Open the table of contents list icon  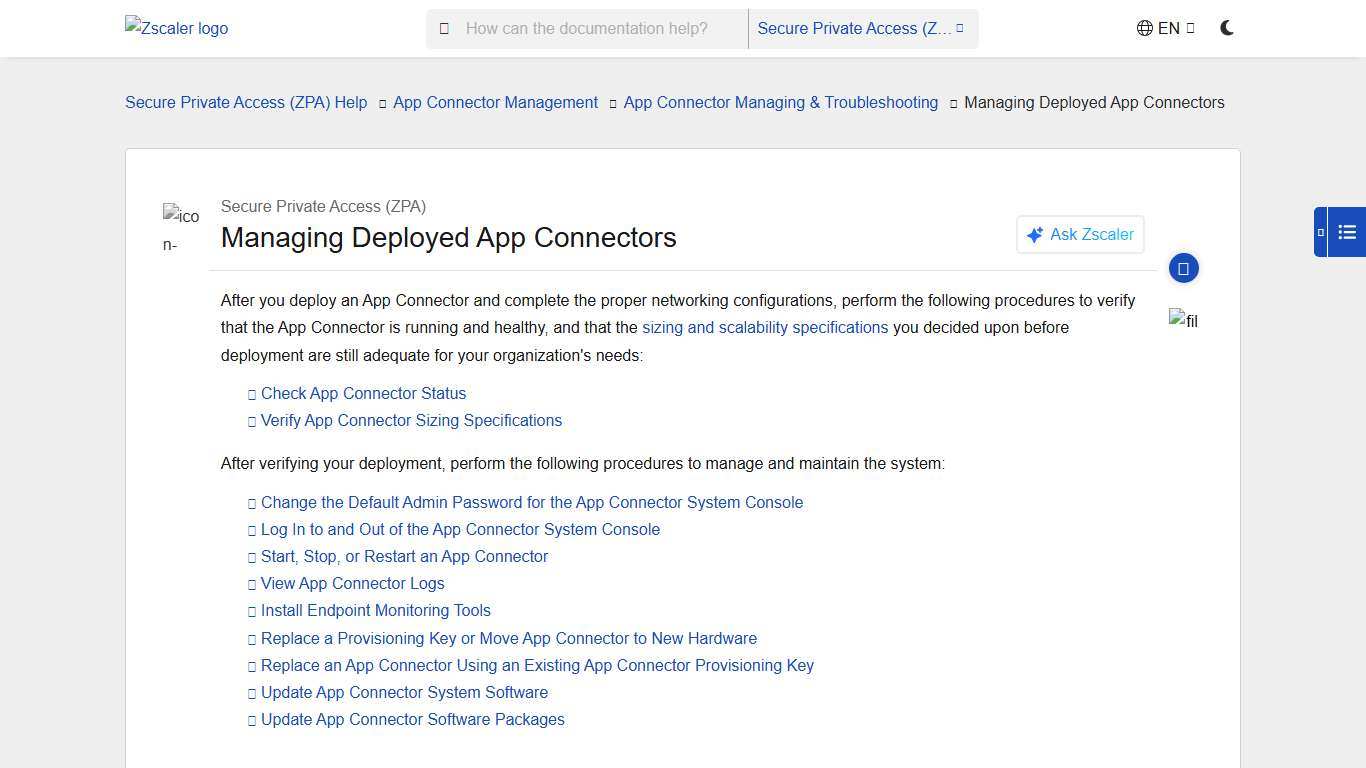coord(1347,231)
